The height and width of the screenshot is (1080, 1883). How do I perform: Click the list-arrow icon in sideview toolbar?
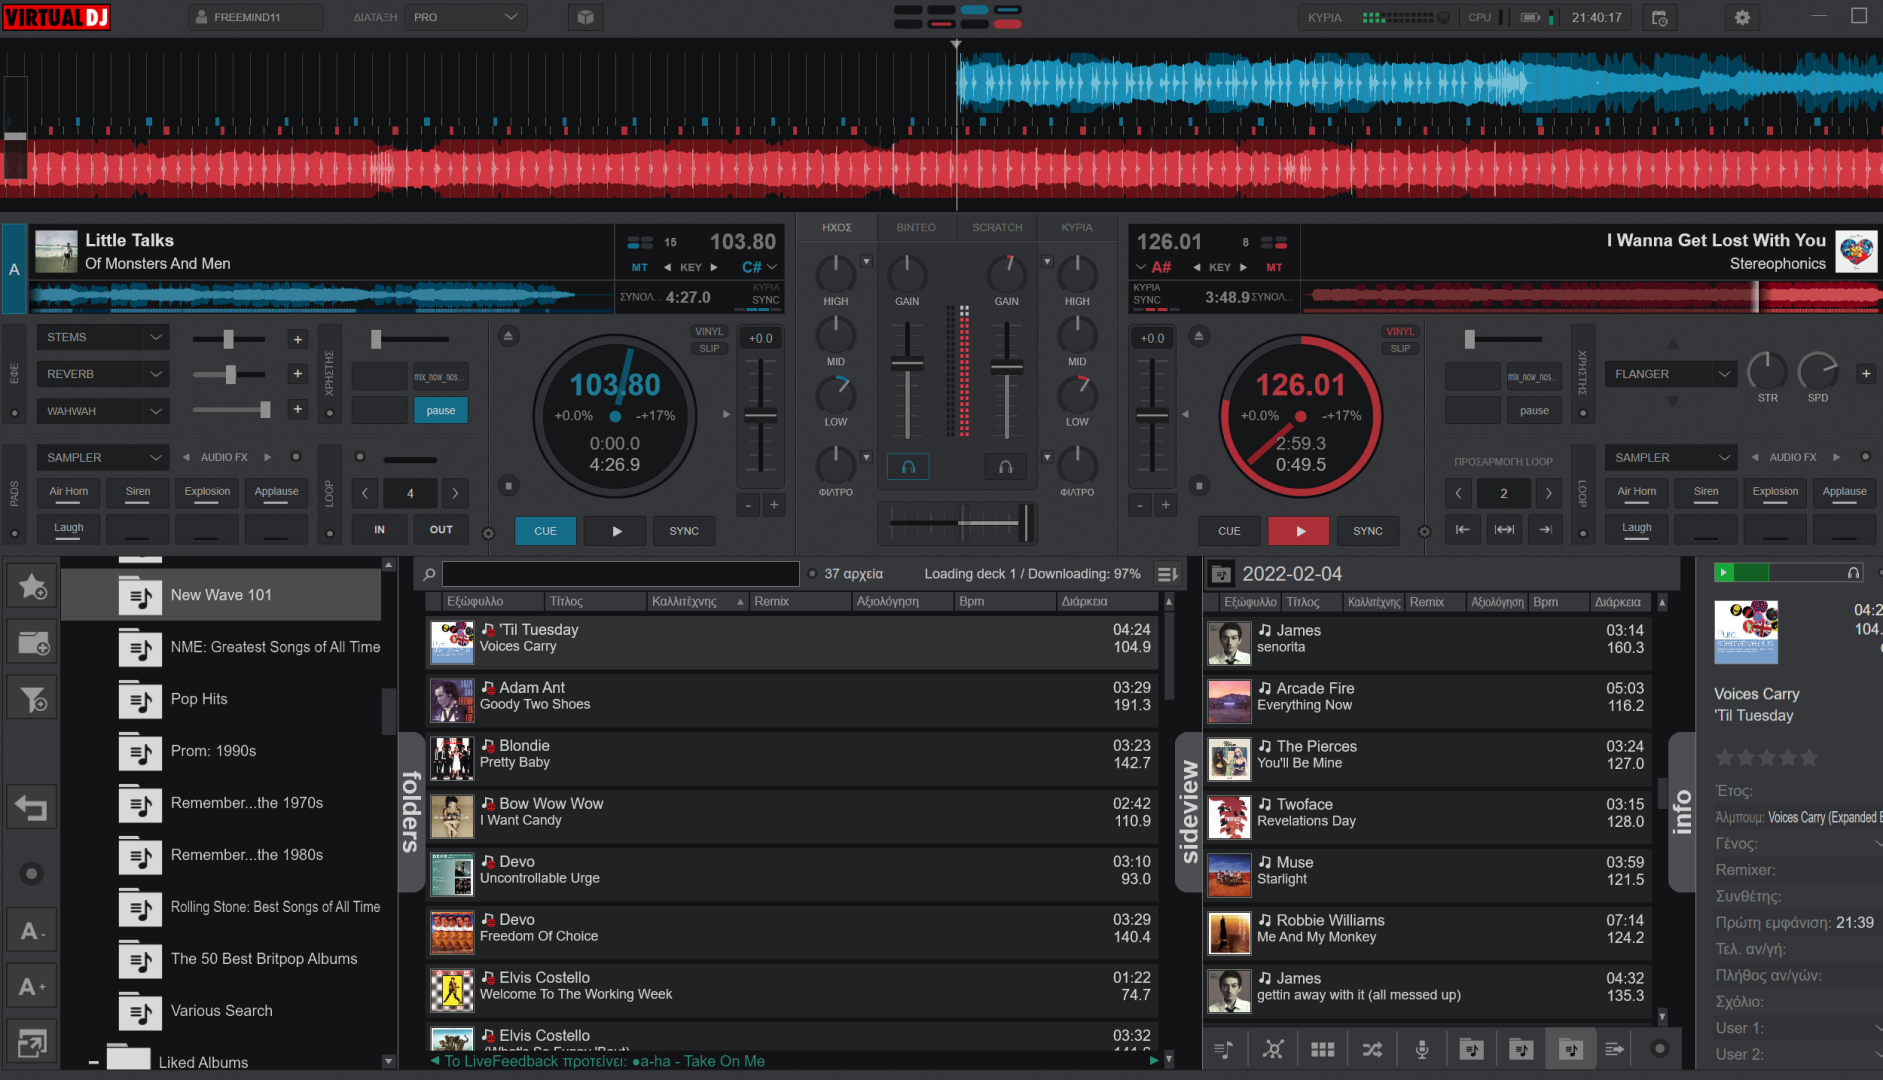click(1614, 1049)
